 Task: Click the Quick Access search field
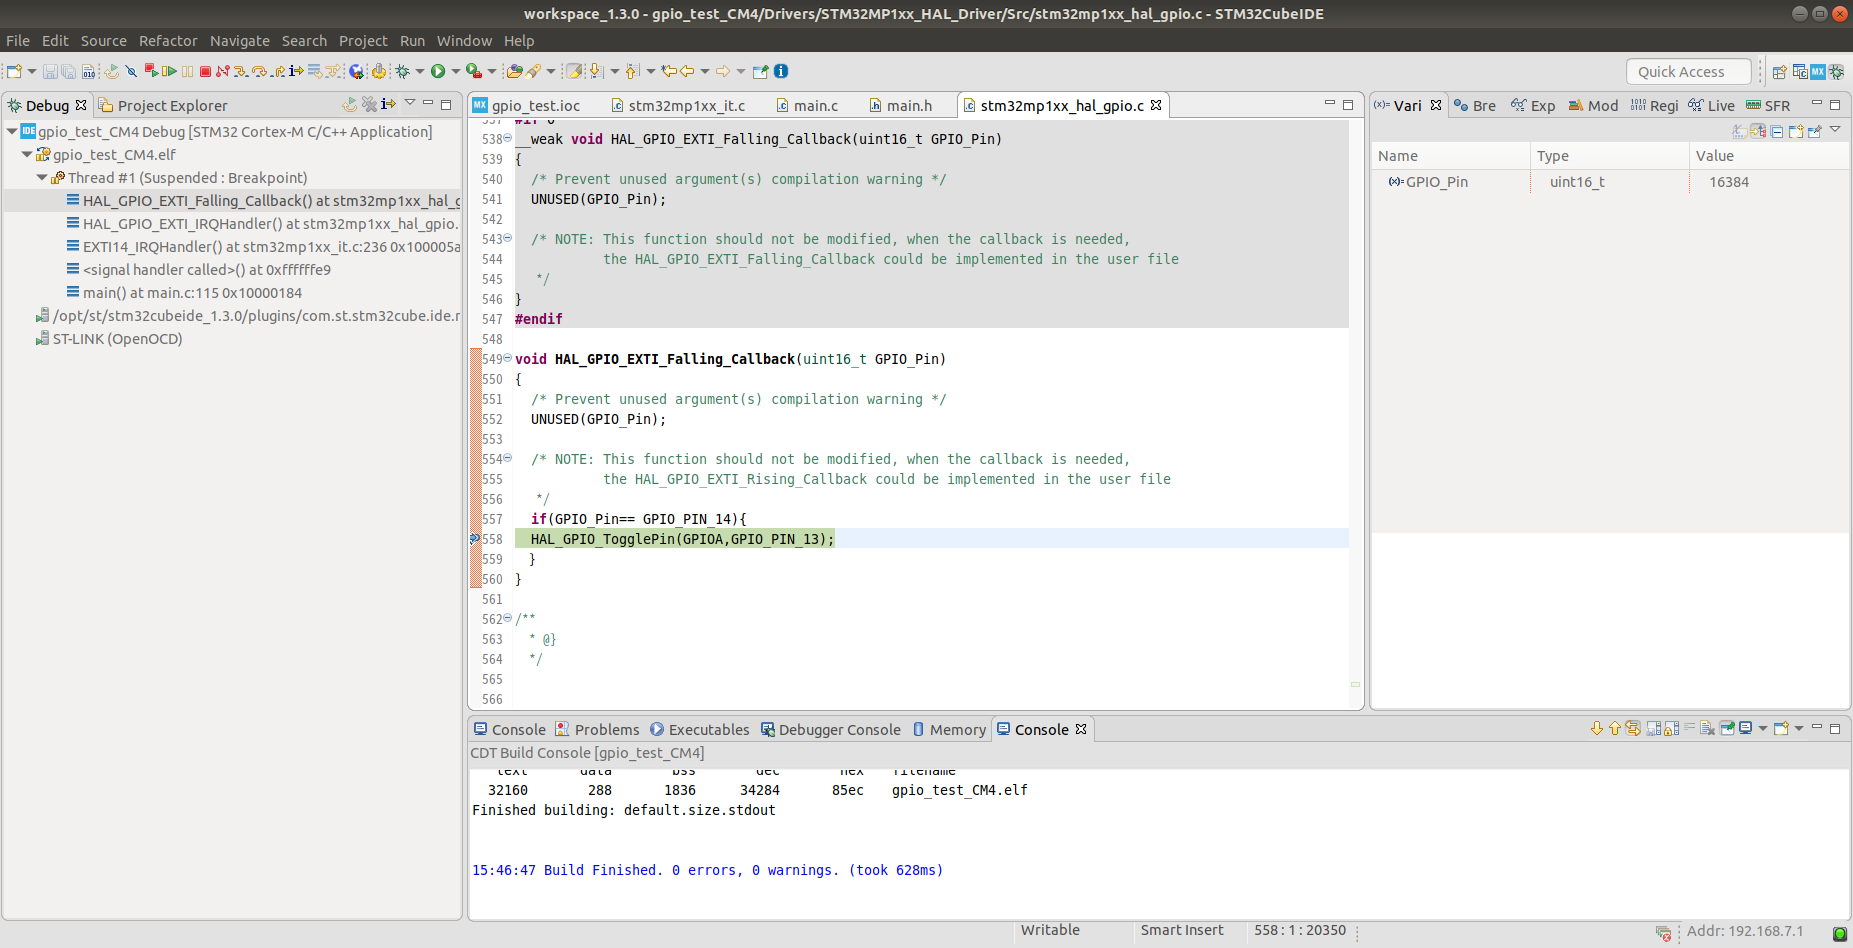pyautogui.click(x=1688, y=72)
